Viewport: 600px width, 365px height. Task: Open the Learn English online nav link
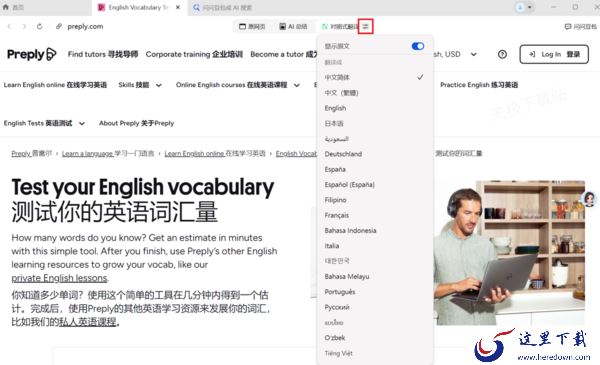[55, 85]
